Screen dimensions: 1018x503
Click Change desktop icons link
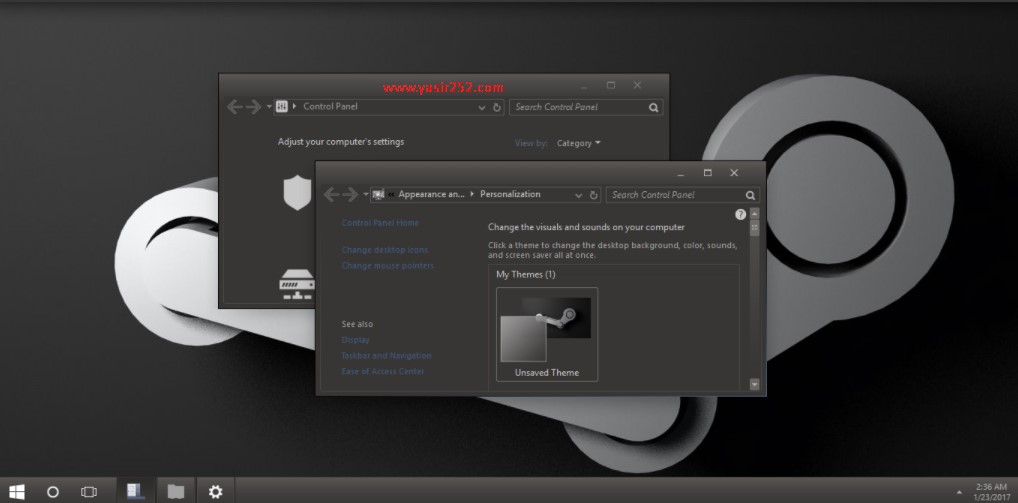[384, 250]
